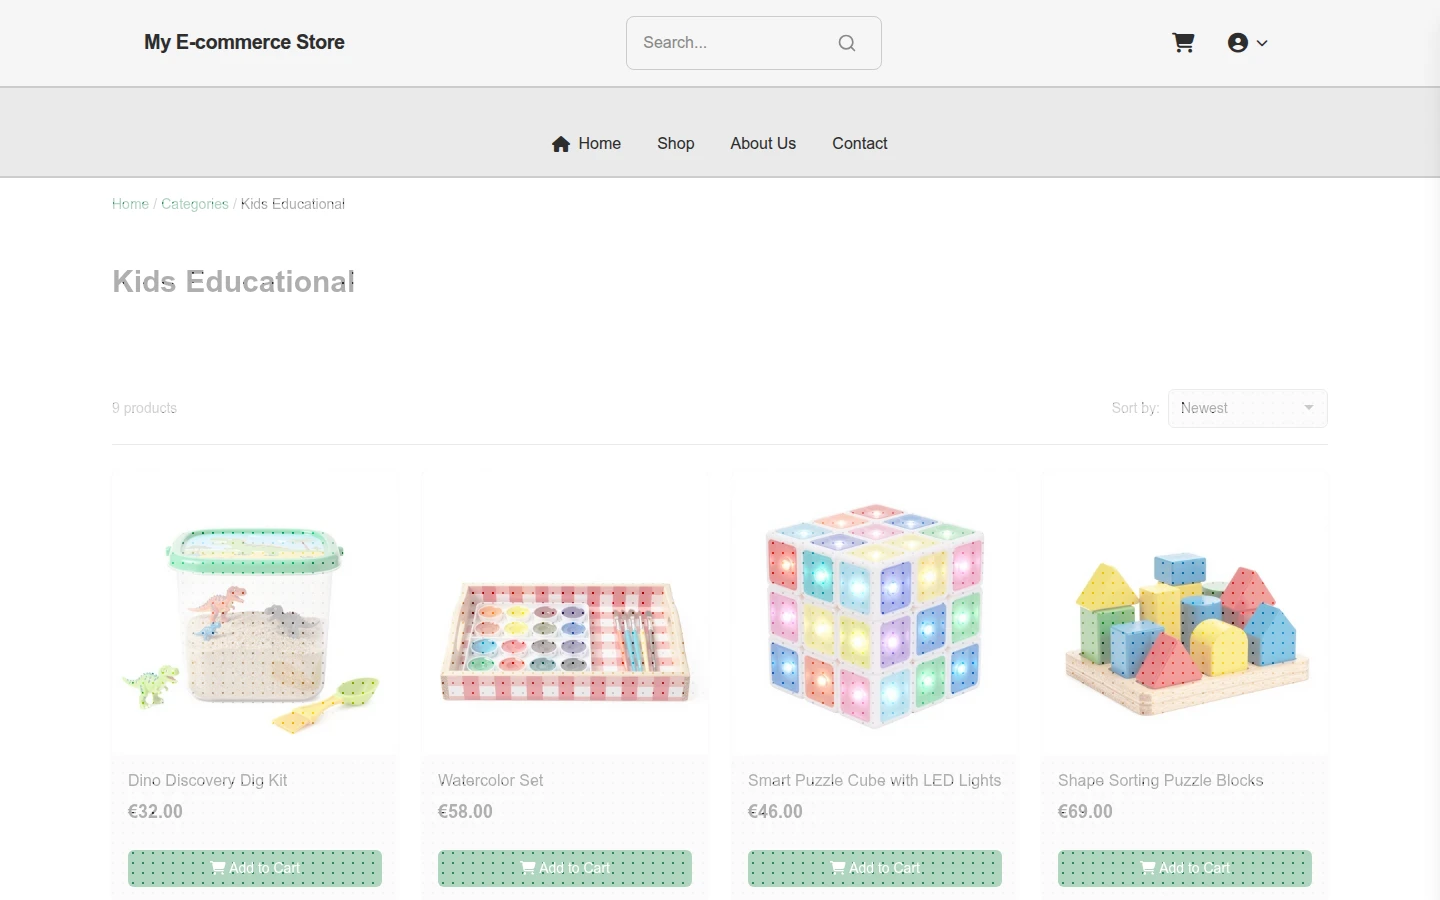The image size is (1440, 900).
Task: Open the shopping cart icon
Action: (x=1183, y=43)
